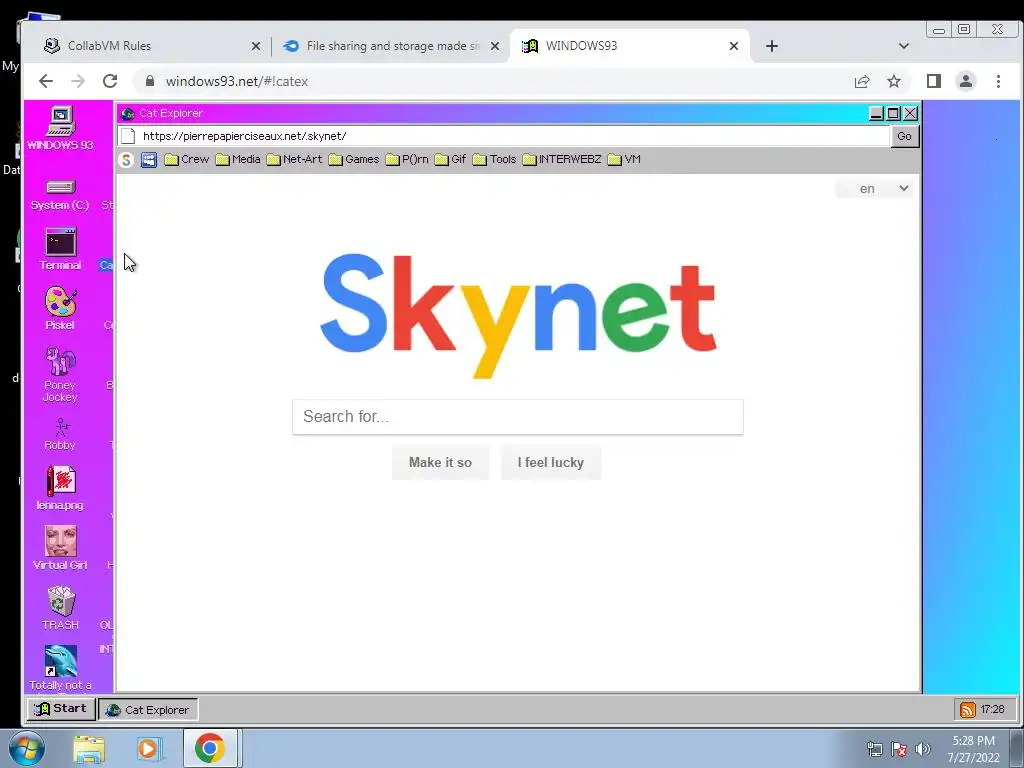Open the Media bookmarks folder

pyautogui.click(x=238, y=159)
